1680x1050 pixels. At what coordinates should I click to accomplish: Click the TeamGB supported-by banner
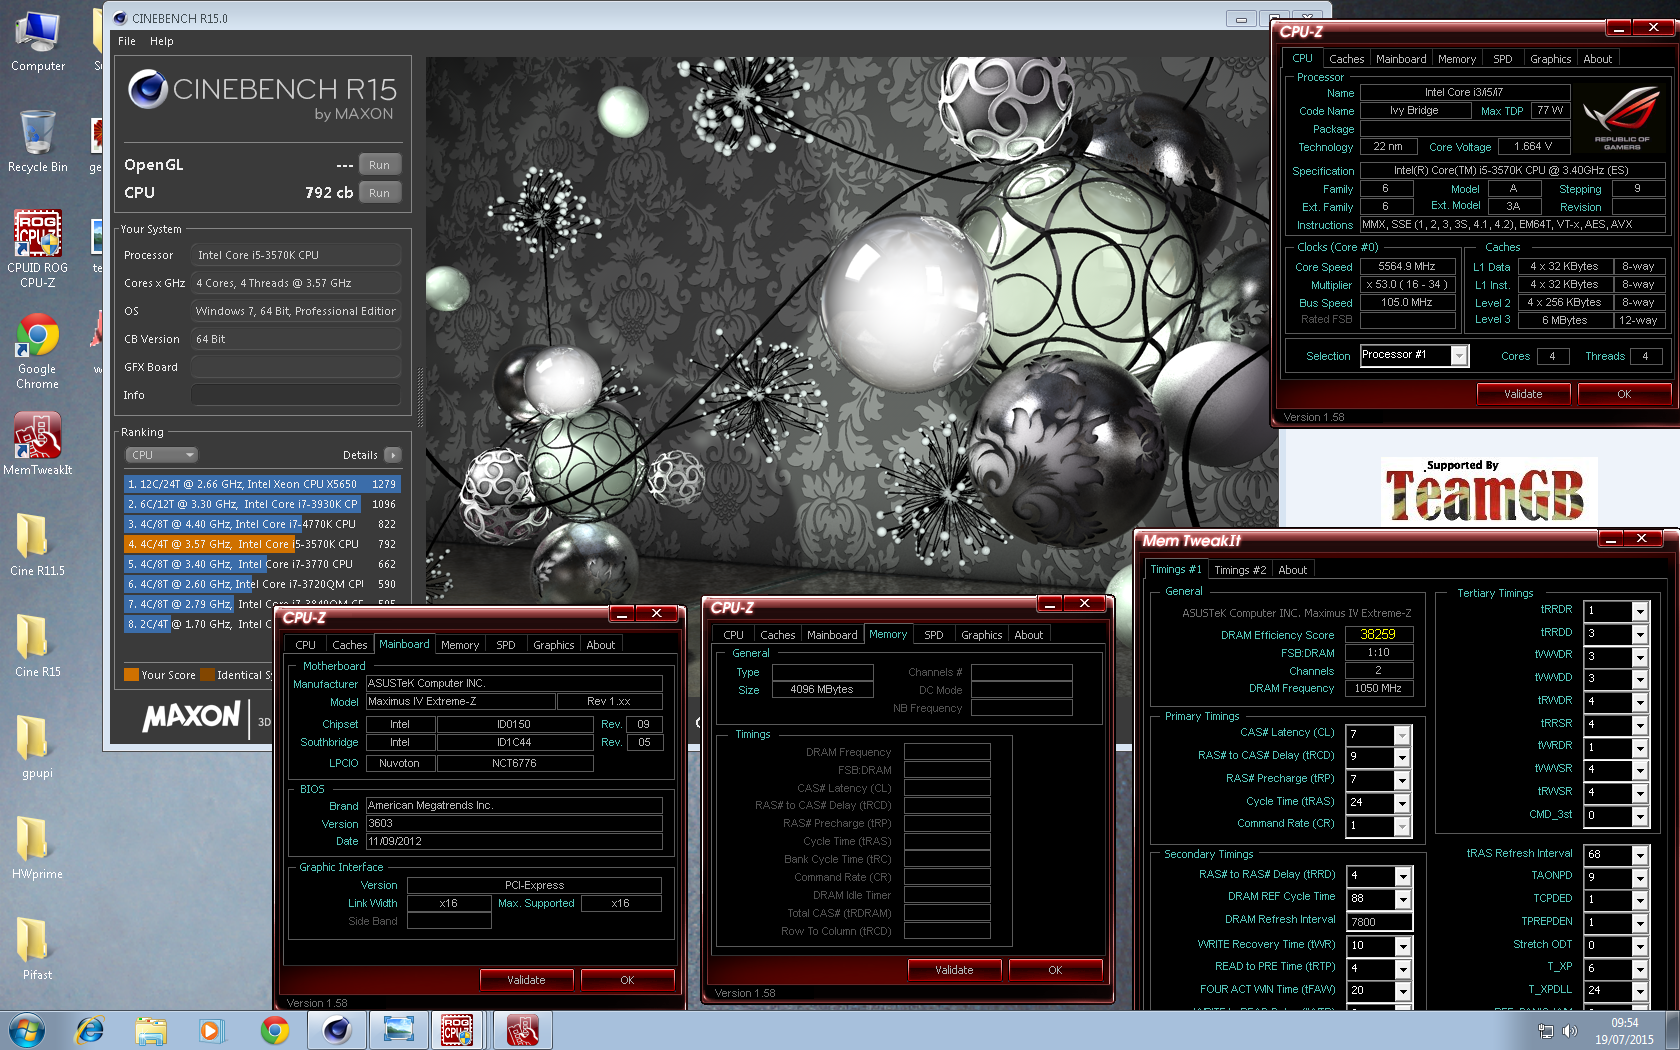pyautogui.click(x=1488, y=492)
